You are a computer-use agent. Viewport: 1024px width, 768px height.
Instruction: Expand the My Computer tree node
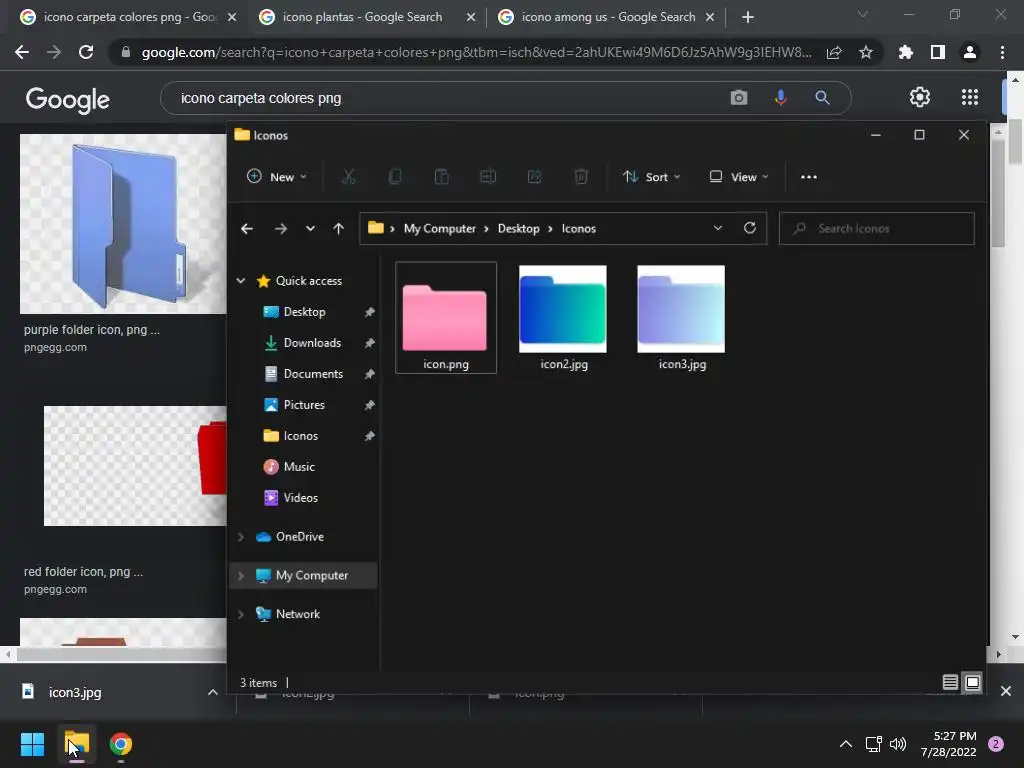click(x=241, y=575)
